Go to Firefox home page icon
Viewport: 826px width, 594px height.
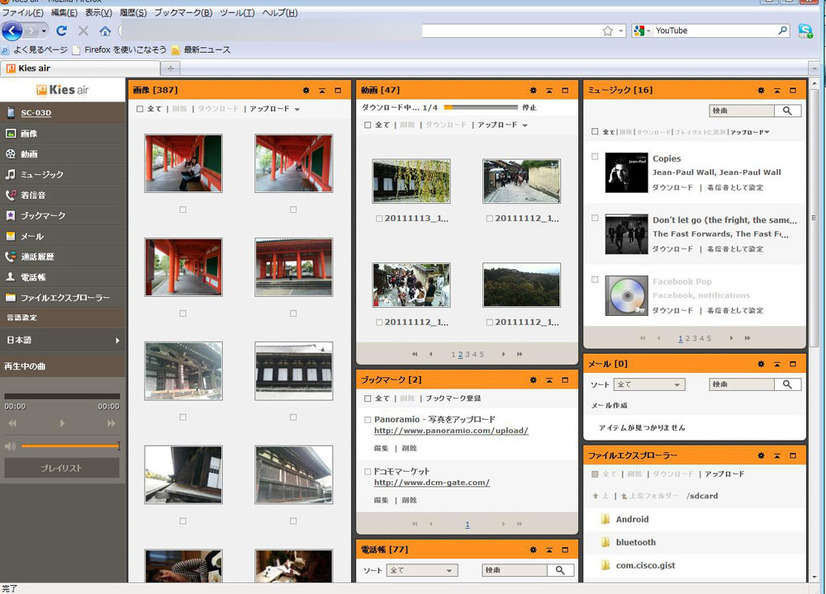[105, 31]
